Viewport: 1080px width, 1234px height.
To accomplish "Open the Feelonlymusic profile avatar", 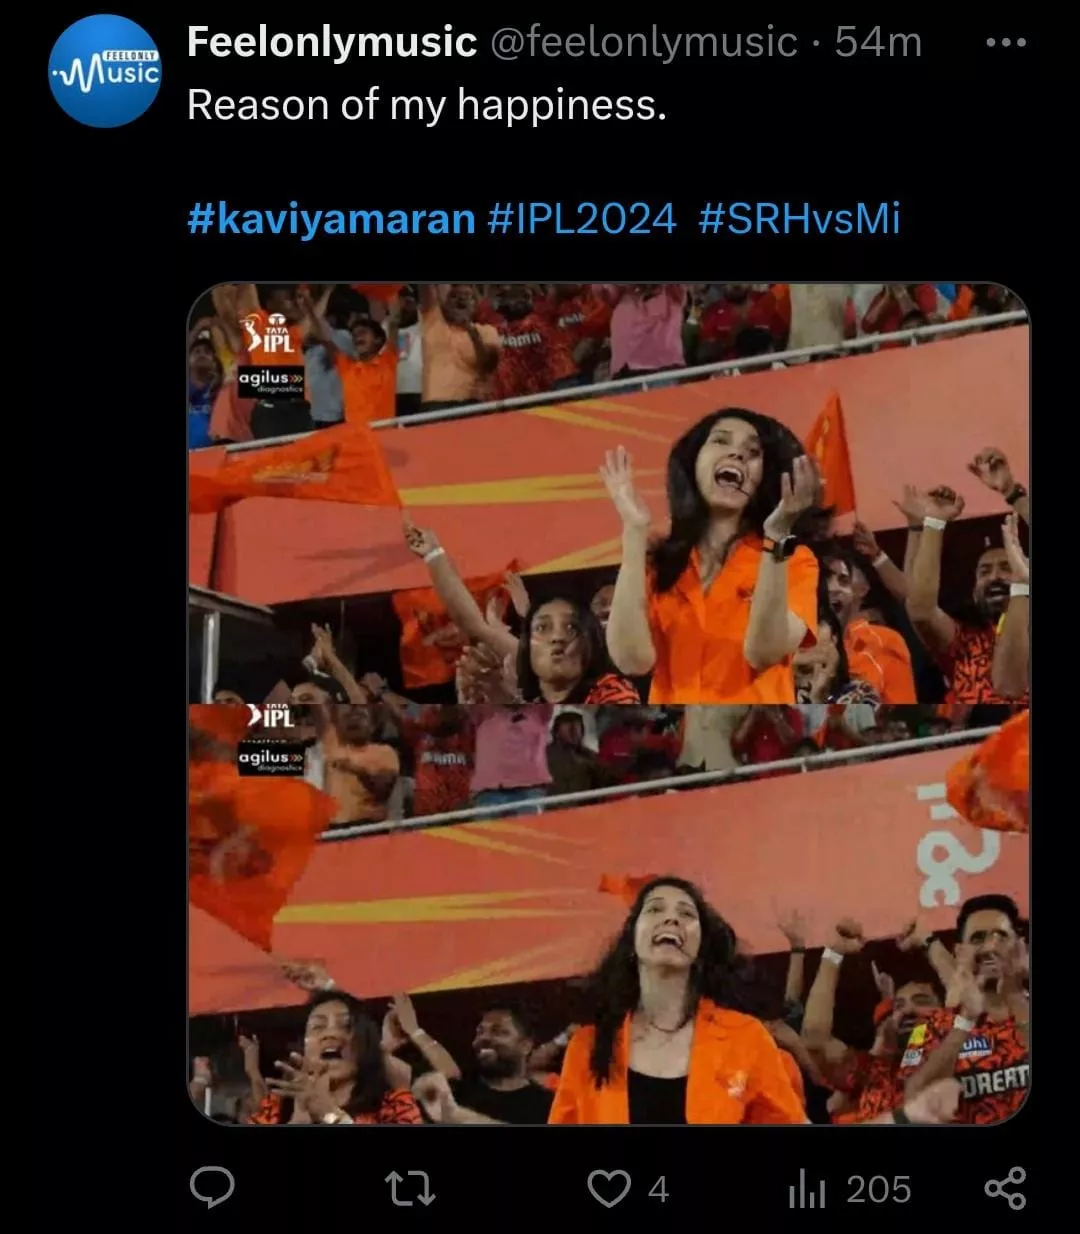I will coord(105,71).
